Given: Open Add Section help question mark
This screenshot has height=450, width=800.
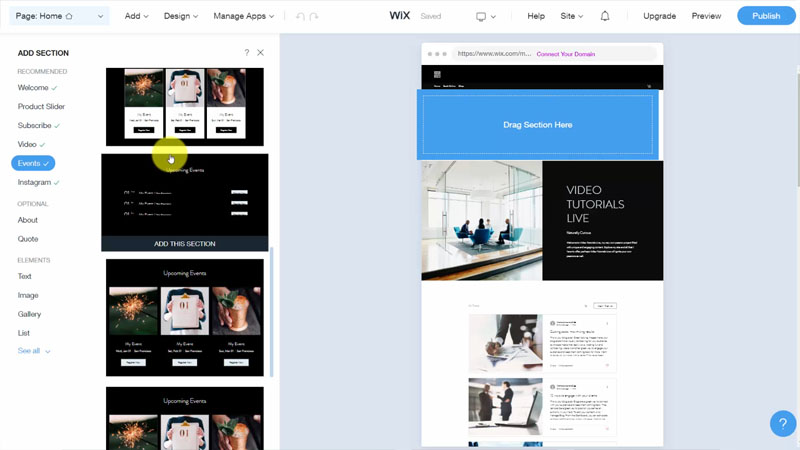Looking at the screenshot, I should [247, 53].
